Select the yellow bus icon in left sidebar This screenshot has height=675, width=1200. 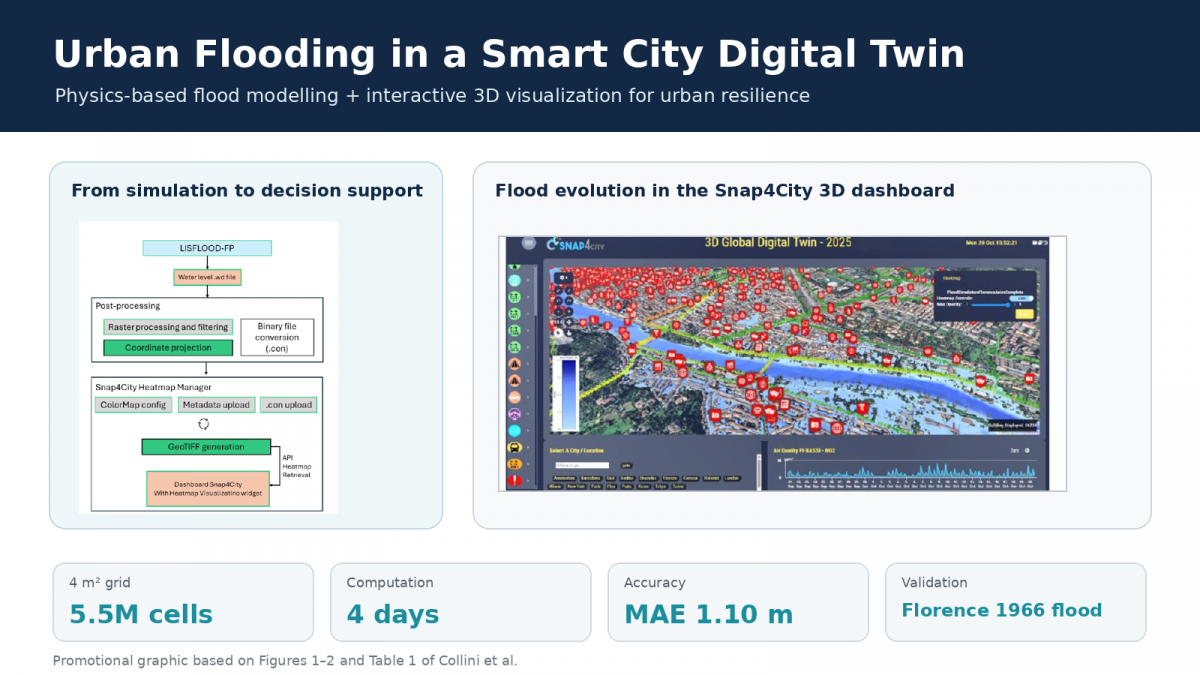click(x=514, y=447)
